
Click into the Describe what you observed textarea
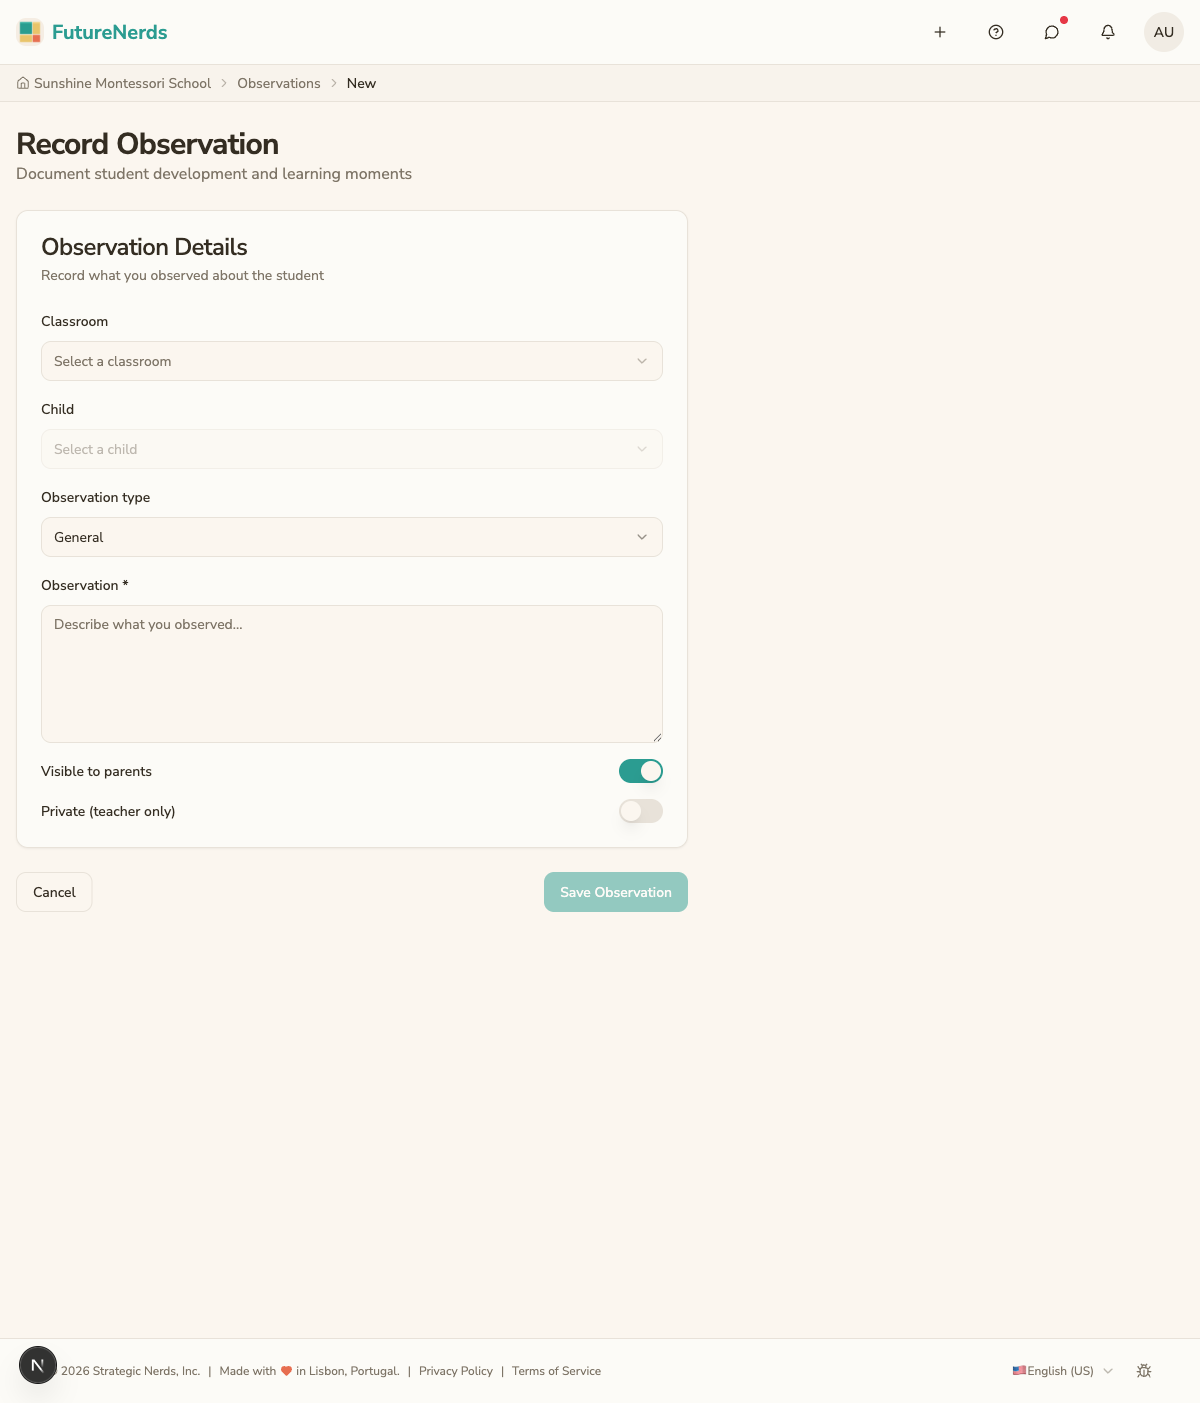352,674
